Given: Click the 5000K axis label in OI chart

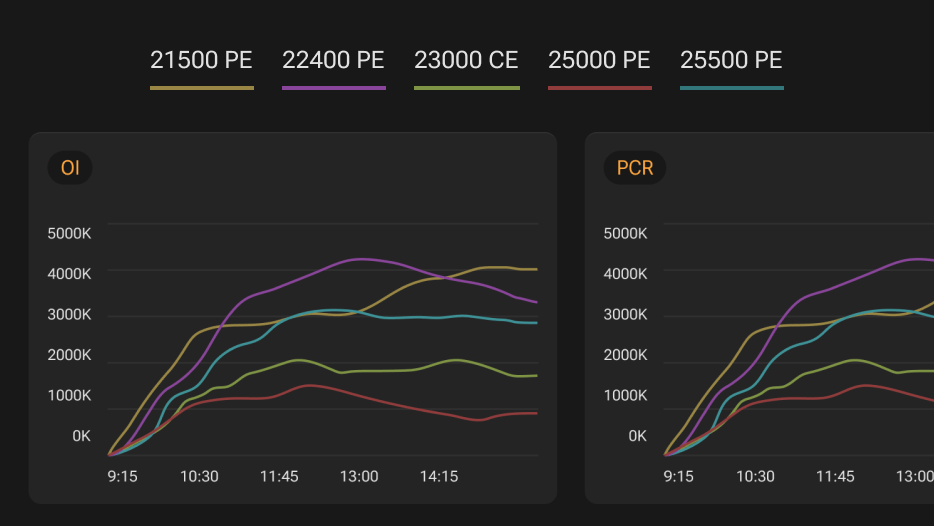Looking at the screenshot, I should 70,233.
